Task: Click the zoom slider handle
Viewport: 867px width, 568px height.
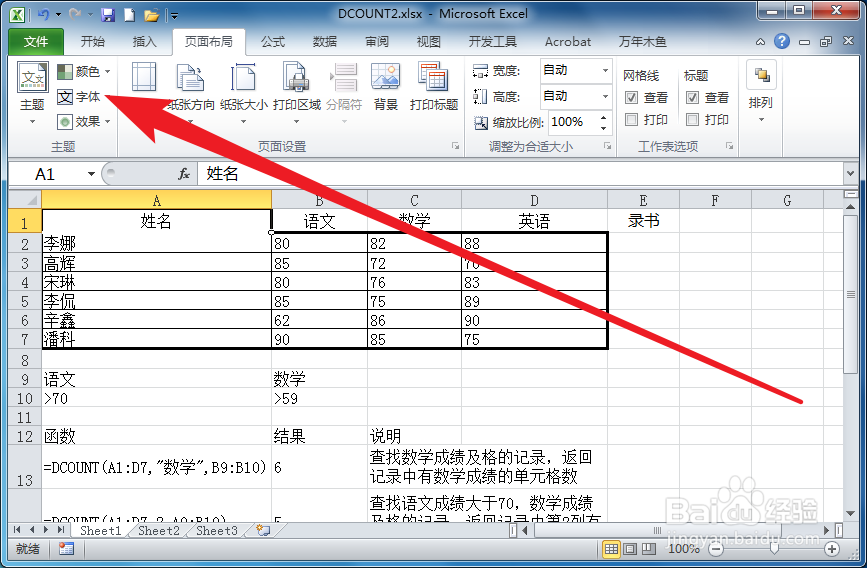Action: 774,548
